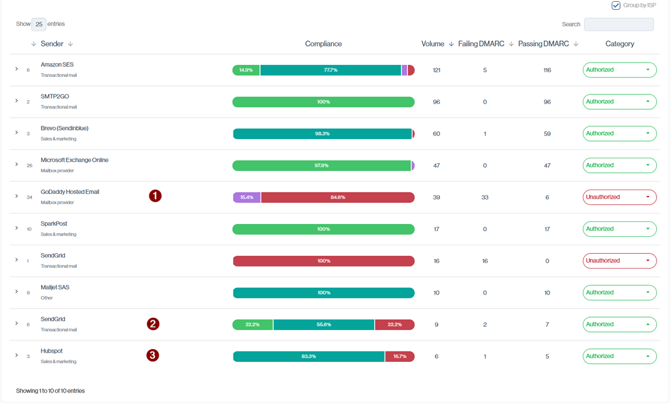Click the Compliance column header
670x403 pixels.
[x=323, y=44]
